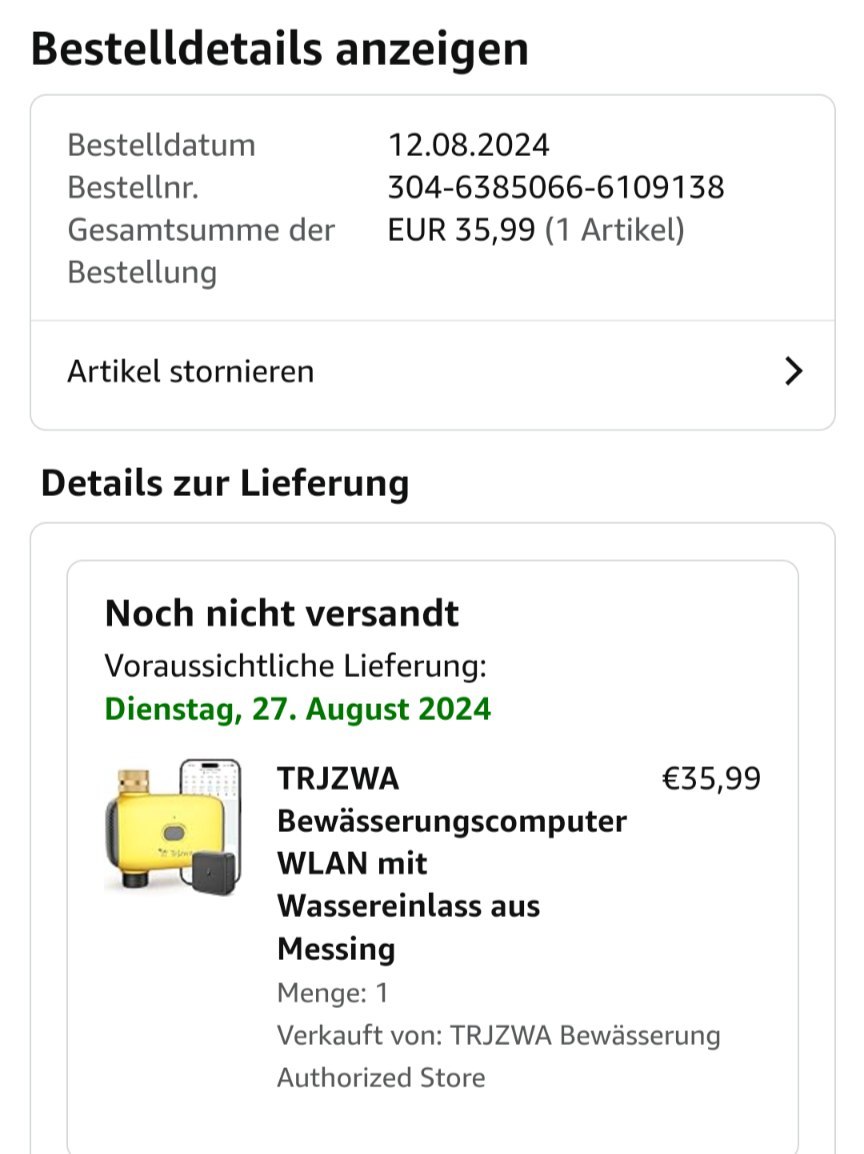The image size is (864, 1154).
Task: Click the Bestelldatum label
Action: click(161, 145)
